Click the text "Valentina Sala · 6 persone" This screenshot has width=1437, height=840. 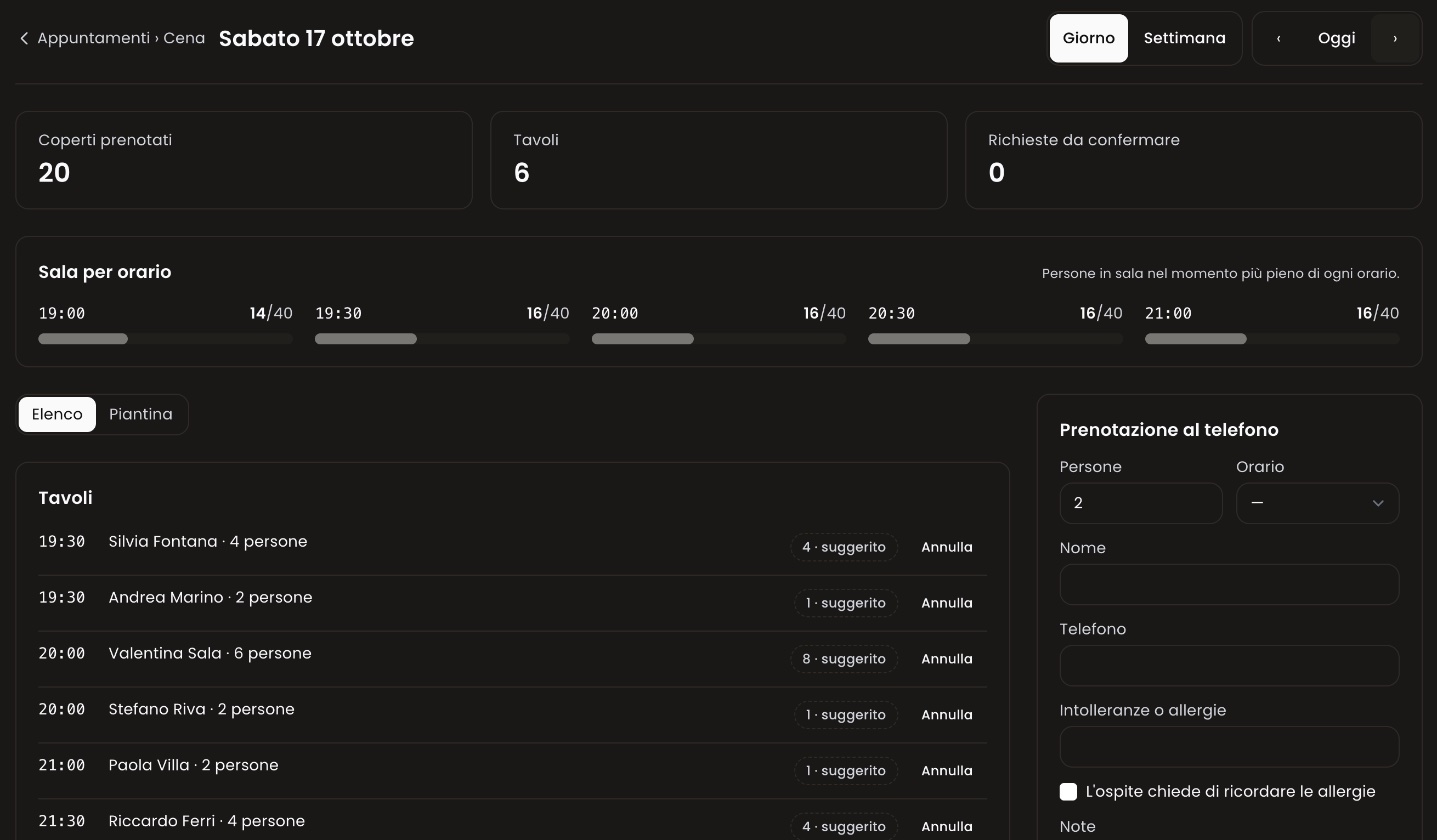click(210, 653)
